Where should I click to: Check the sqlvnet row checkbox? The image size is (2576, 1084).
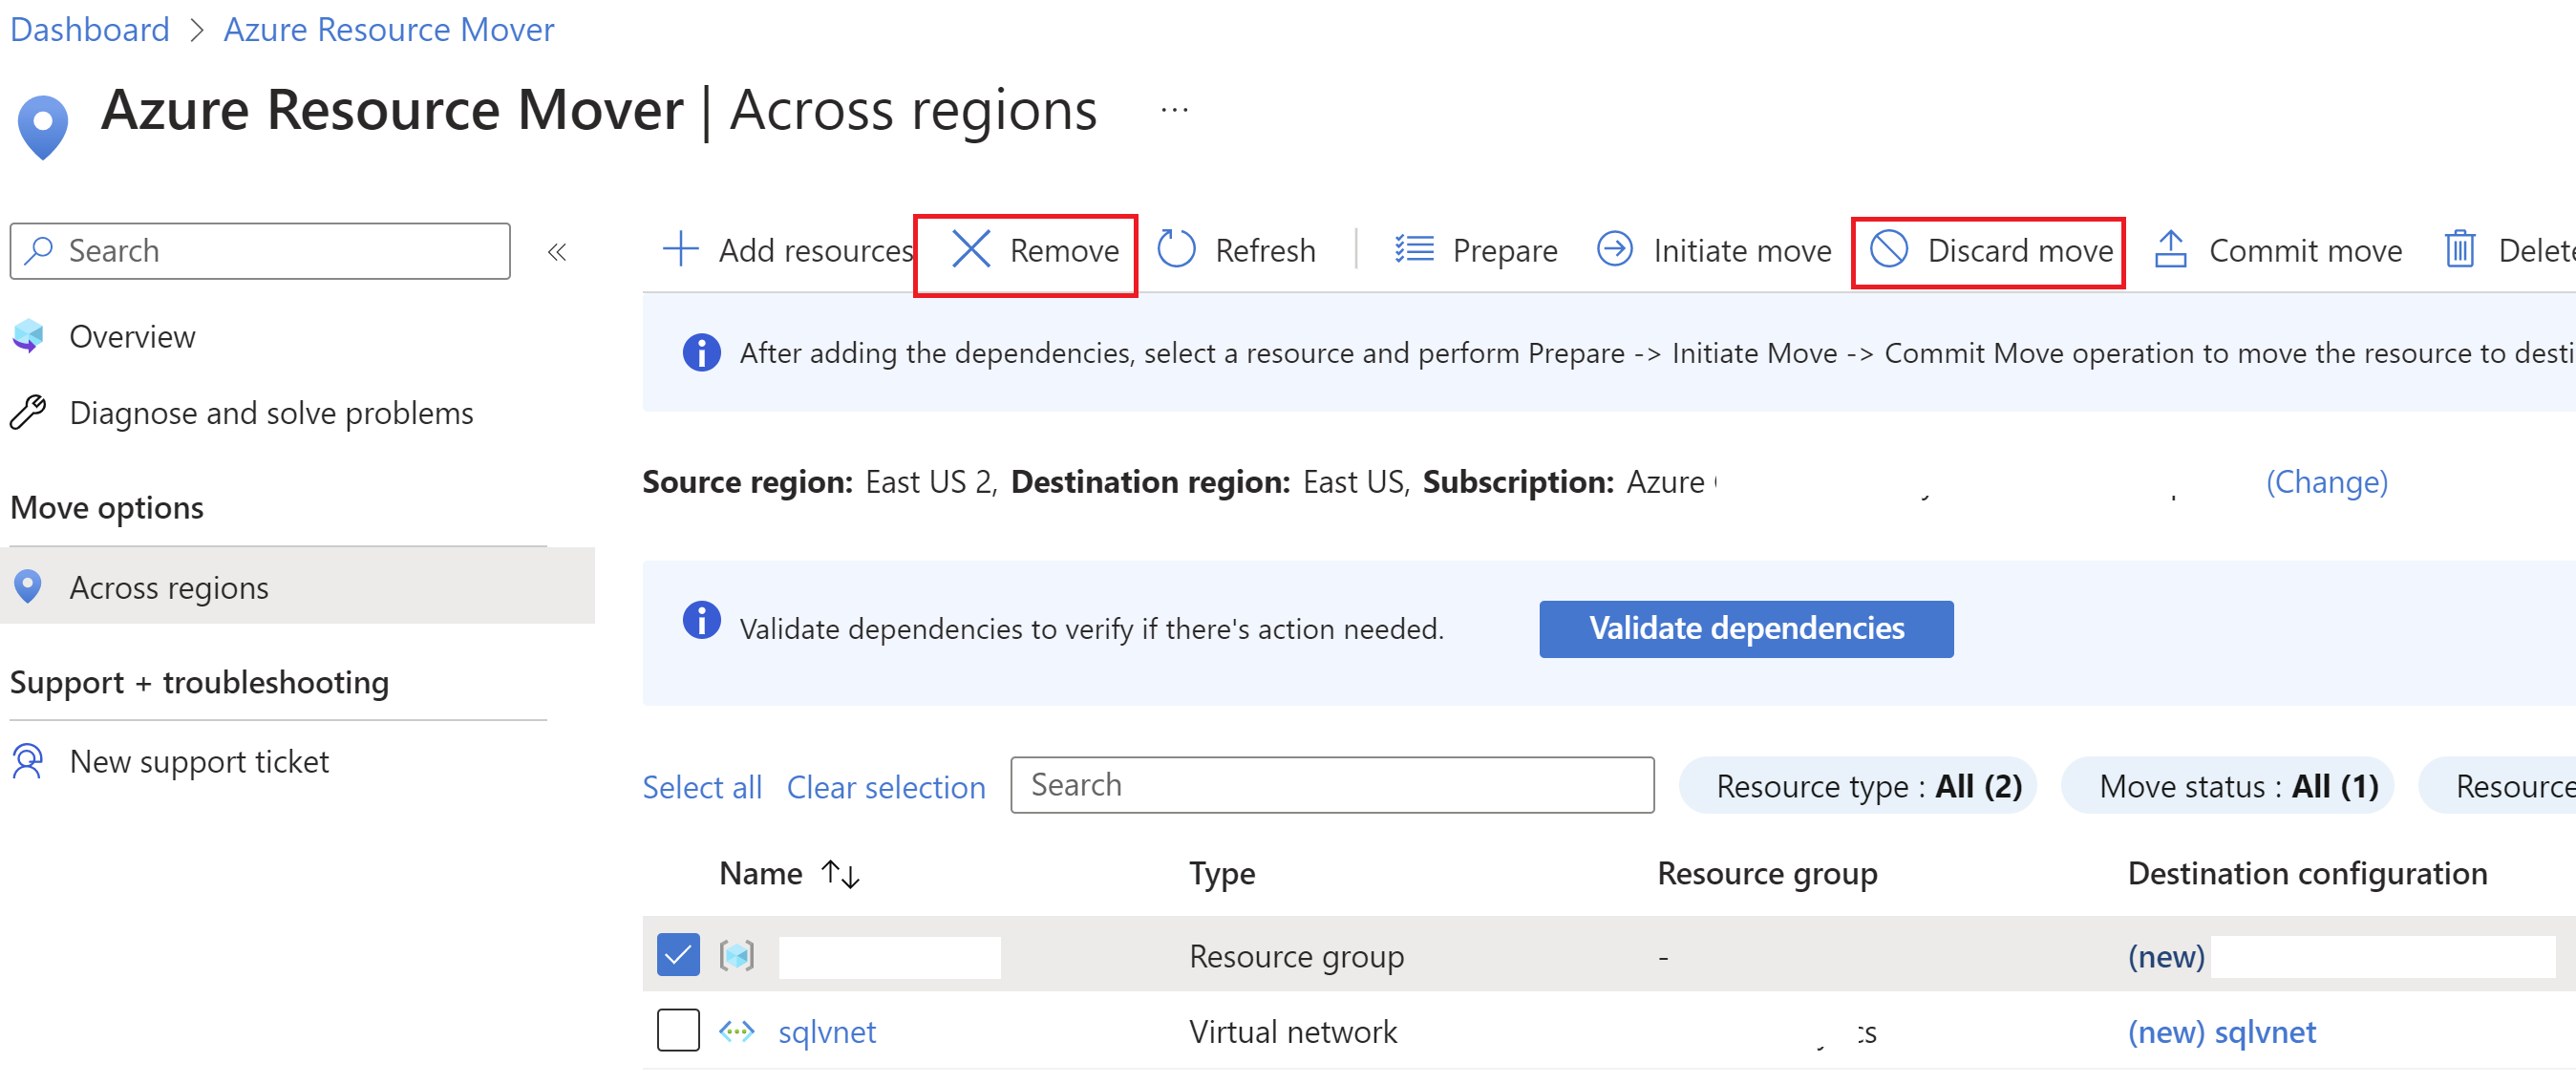coord(678,1031)
